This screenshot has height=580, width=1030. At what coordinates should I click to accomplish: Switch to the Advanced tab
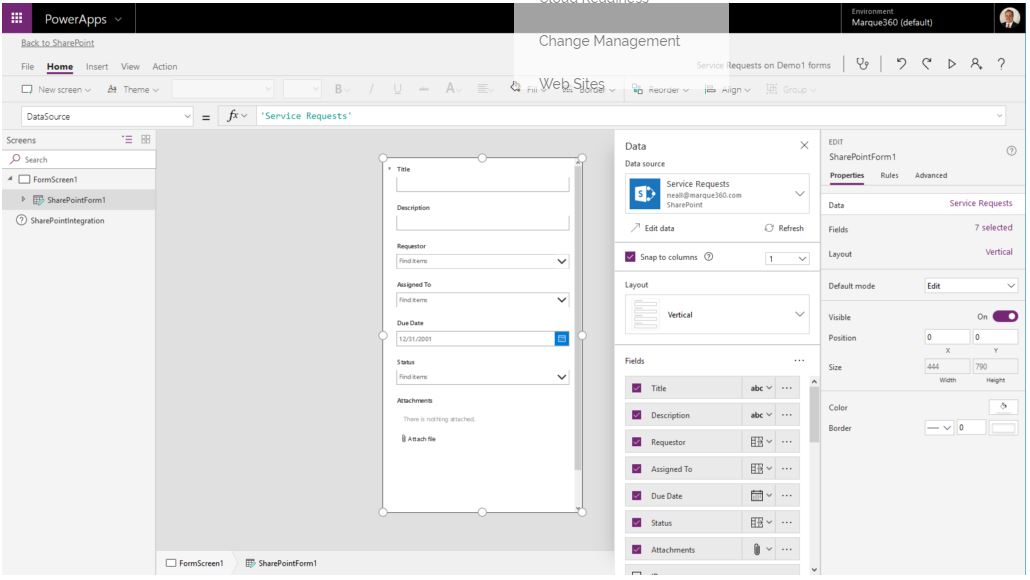[x=931, y=175]
